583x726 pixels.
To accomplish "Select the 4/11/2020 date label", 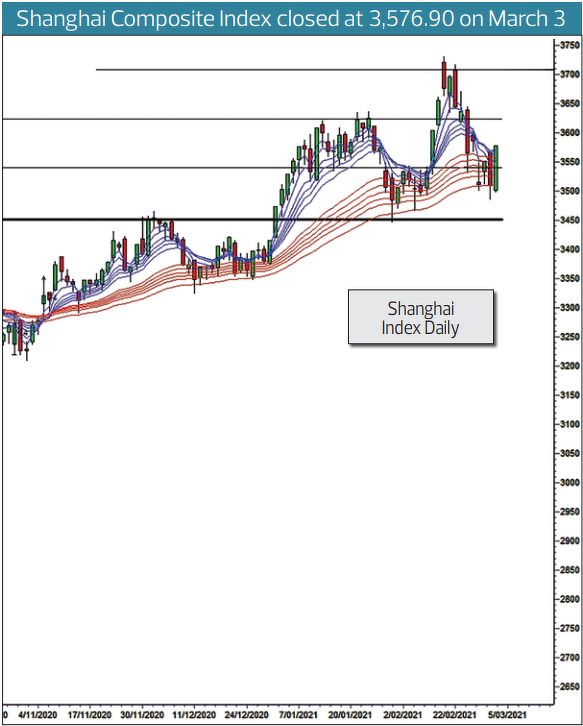I will point(38,715).
